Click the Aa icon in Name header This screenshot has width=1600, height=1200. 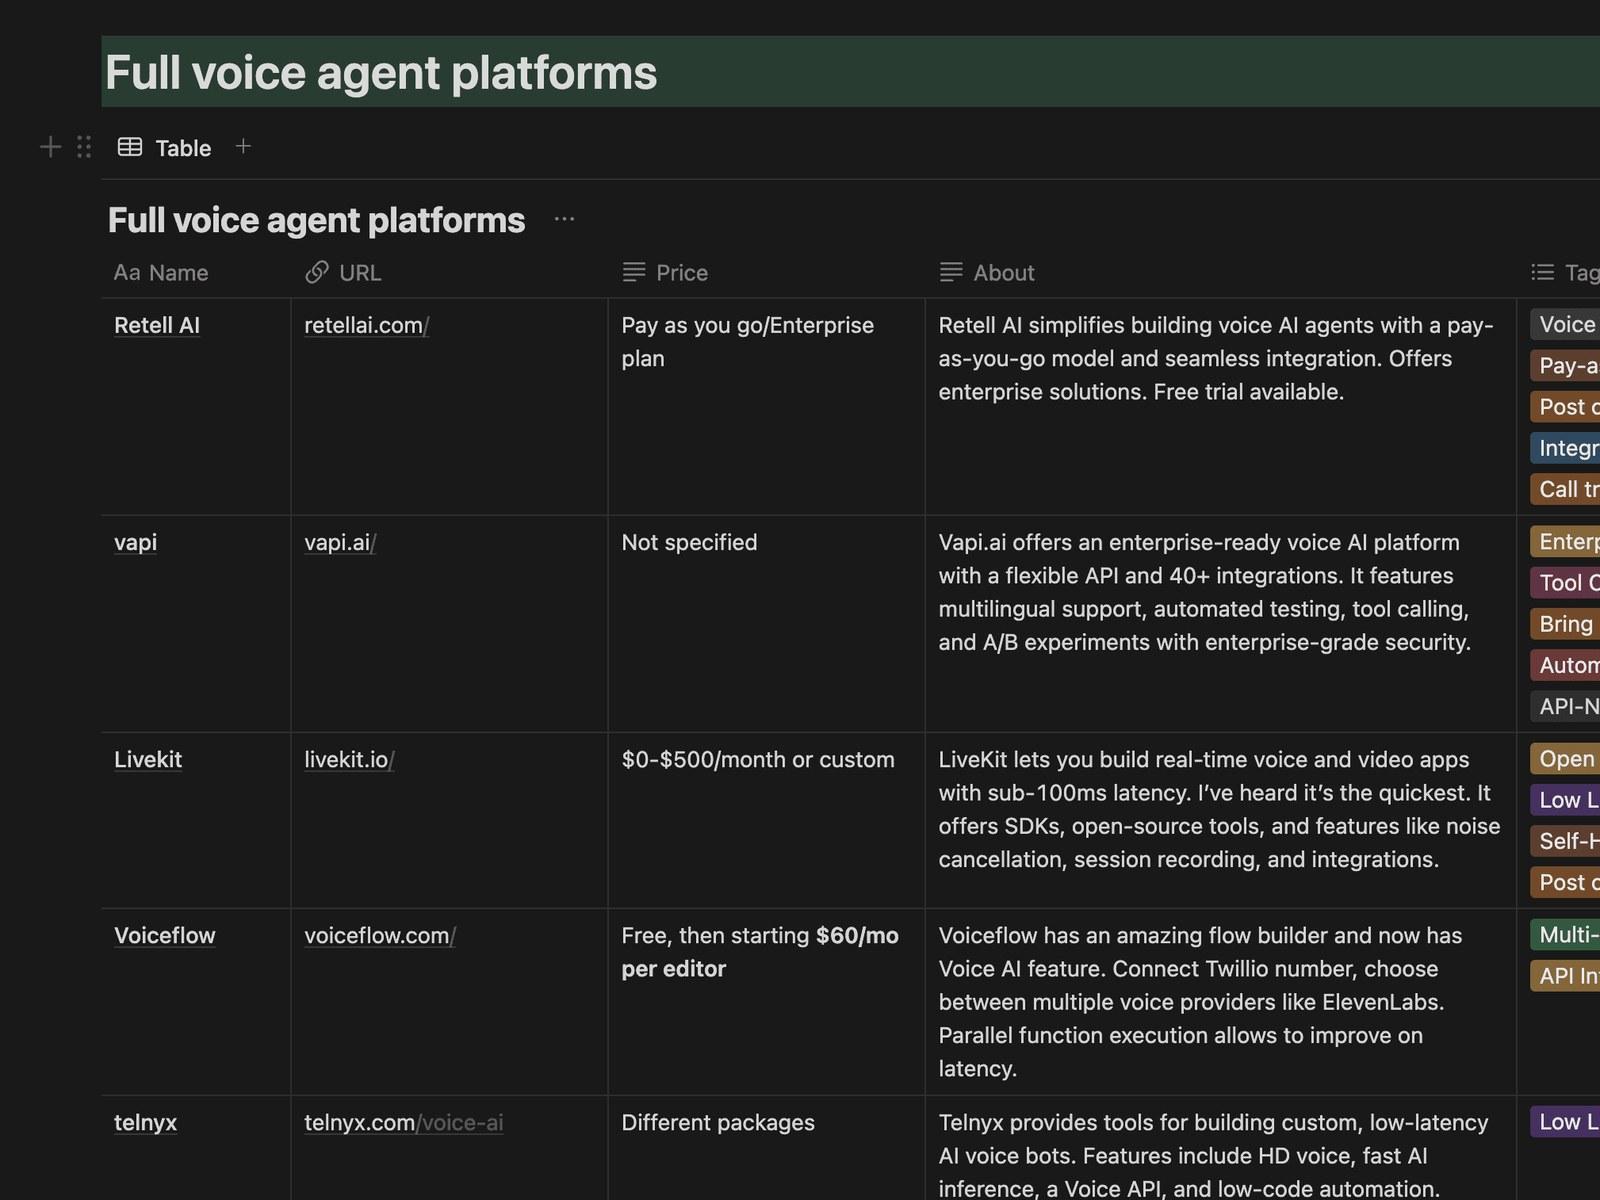127,272
